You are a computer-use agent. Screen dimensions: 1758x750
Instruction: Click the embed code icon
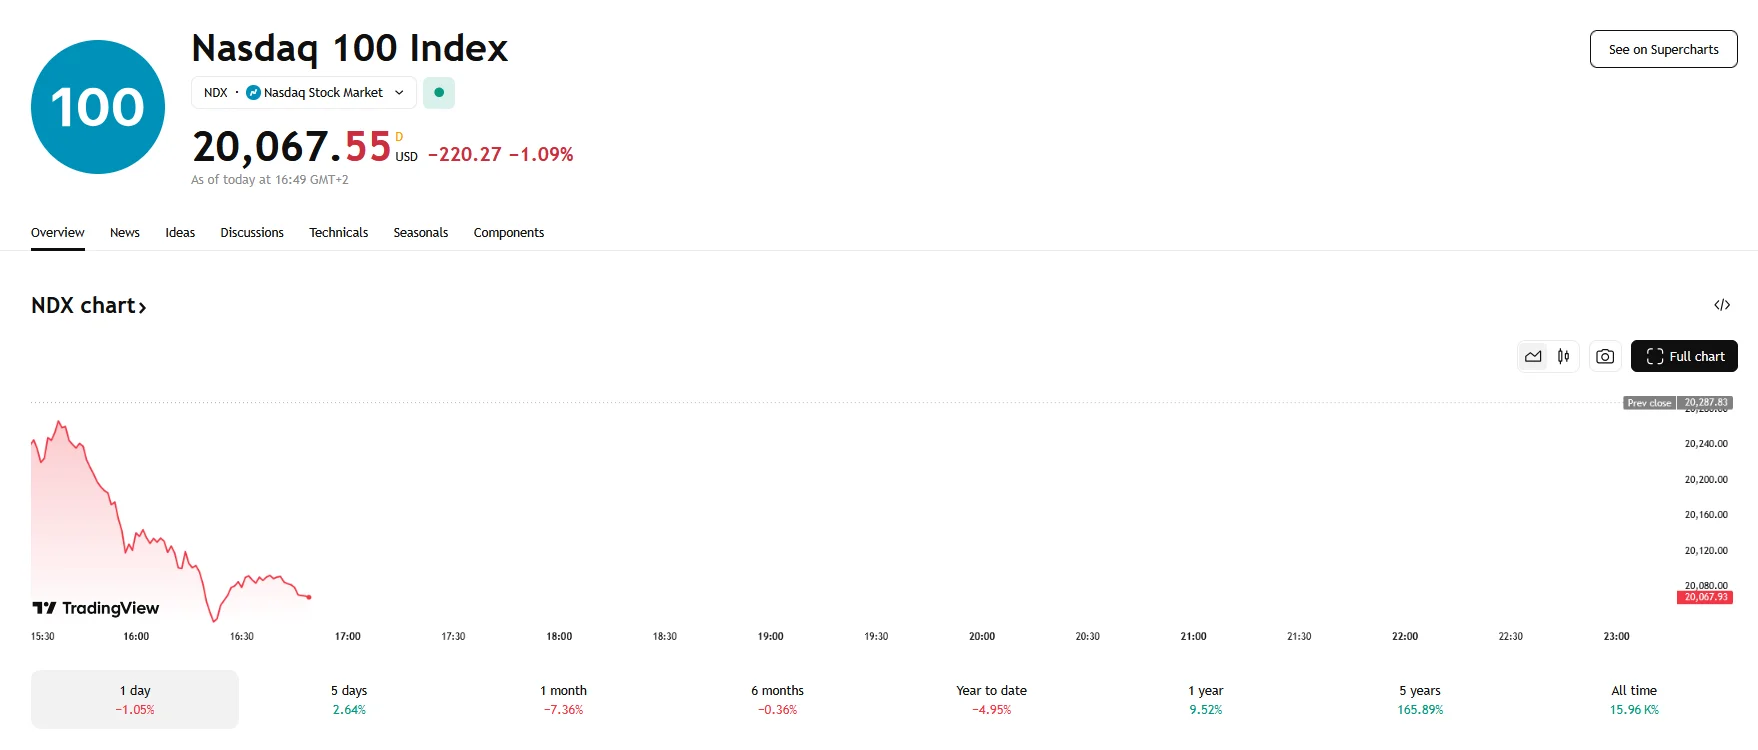[1722, 305]
